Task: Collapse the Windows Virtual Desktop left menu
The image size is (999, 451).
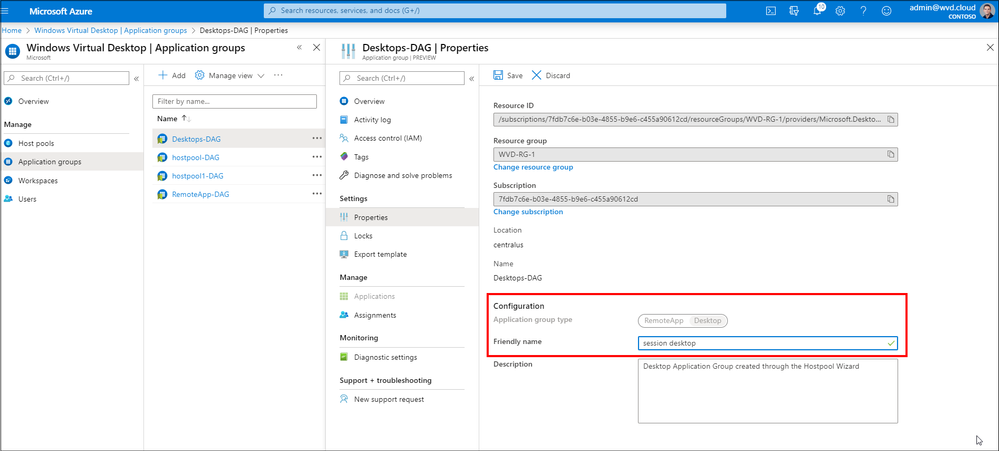Action: 136,78
